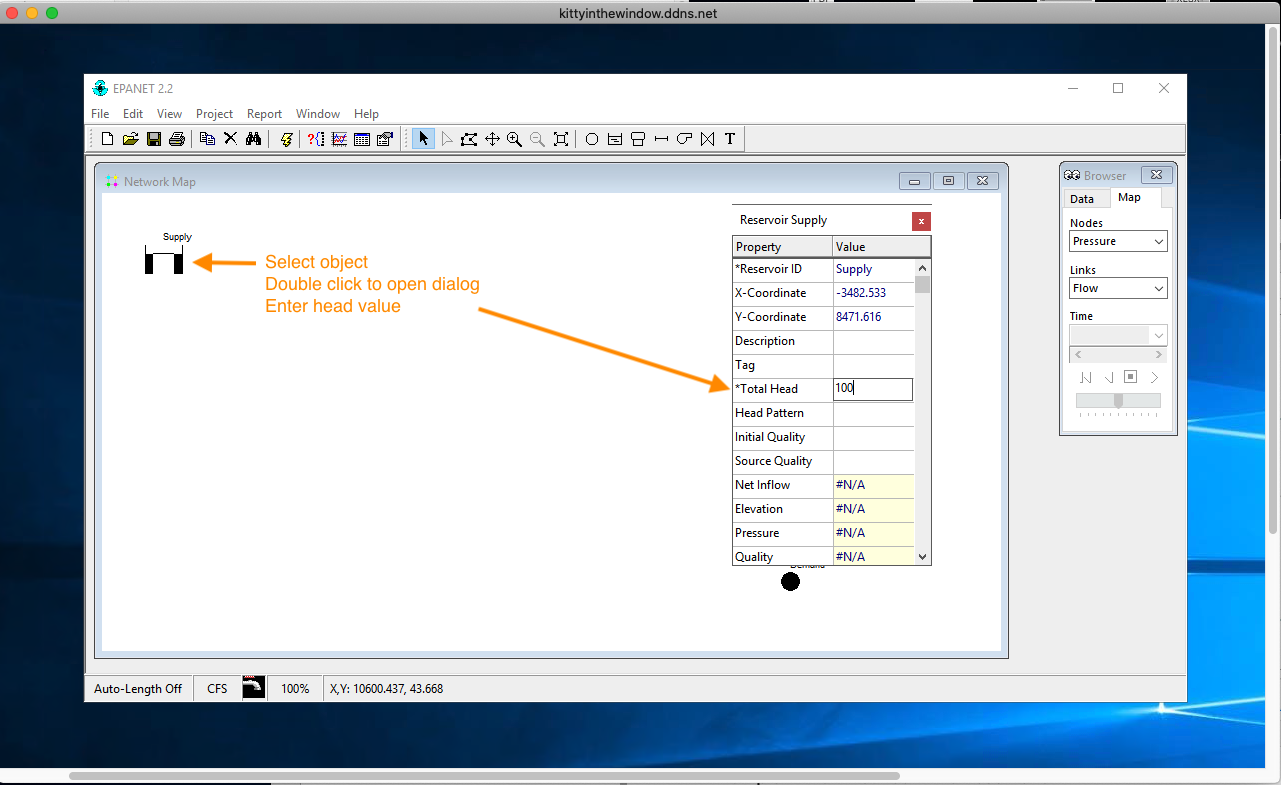This screenshot has width=1281, height=785.
Task: Create a graph with the graph icon
Action: click(339, 139)
